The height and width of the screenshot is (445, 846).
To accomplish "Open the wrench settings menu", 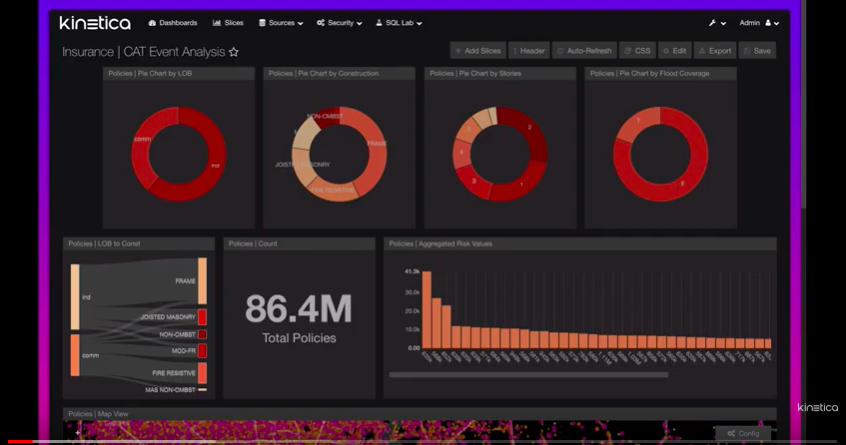I will (x=716, y=23).
